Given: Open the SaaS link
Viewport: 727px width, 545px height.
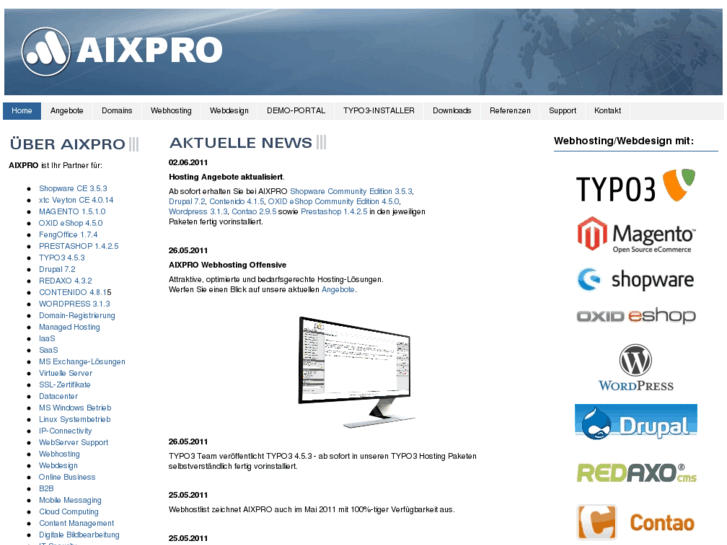Looking at the screenshot, I should coord(49,350).
